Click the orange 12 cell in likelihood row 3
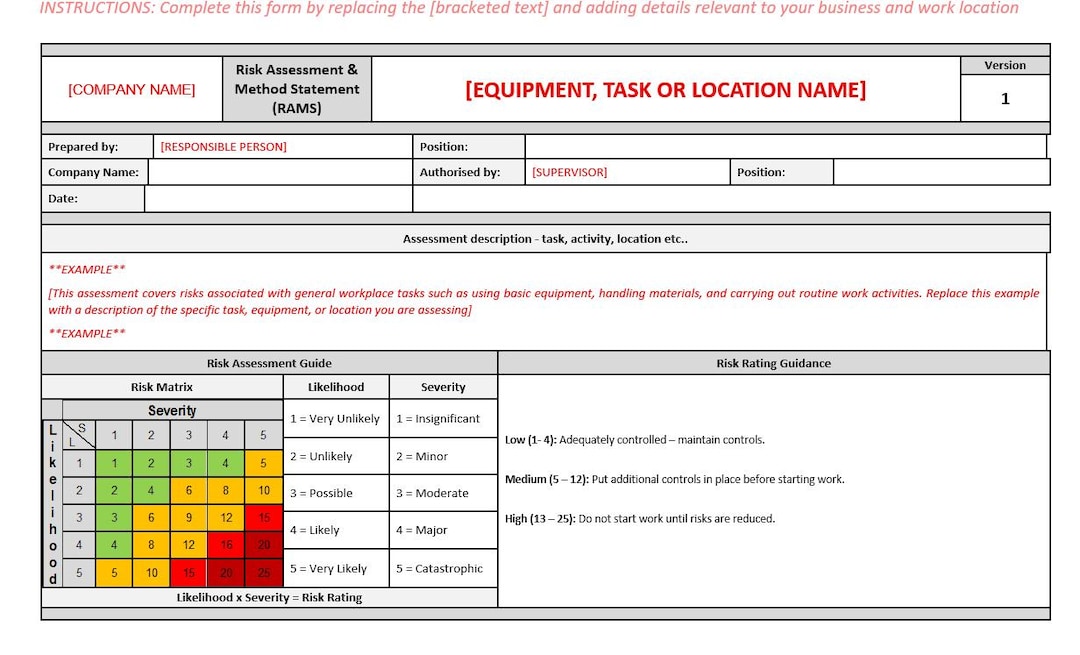Screen dimensions: 1080x655 (226, 517)
